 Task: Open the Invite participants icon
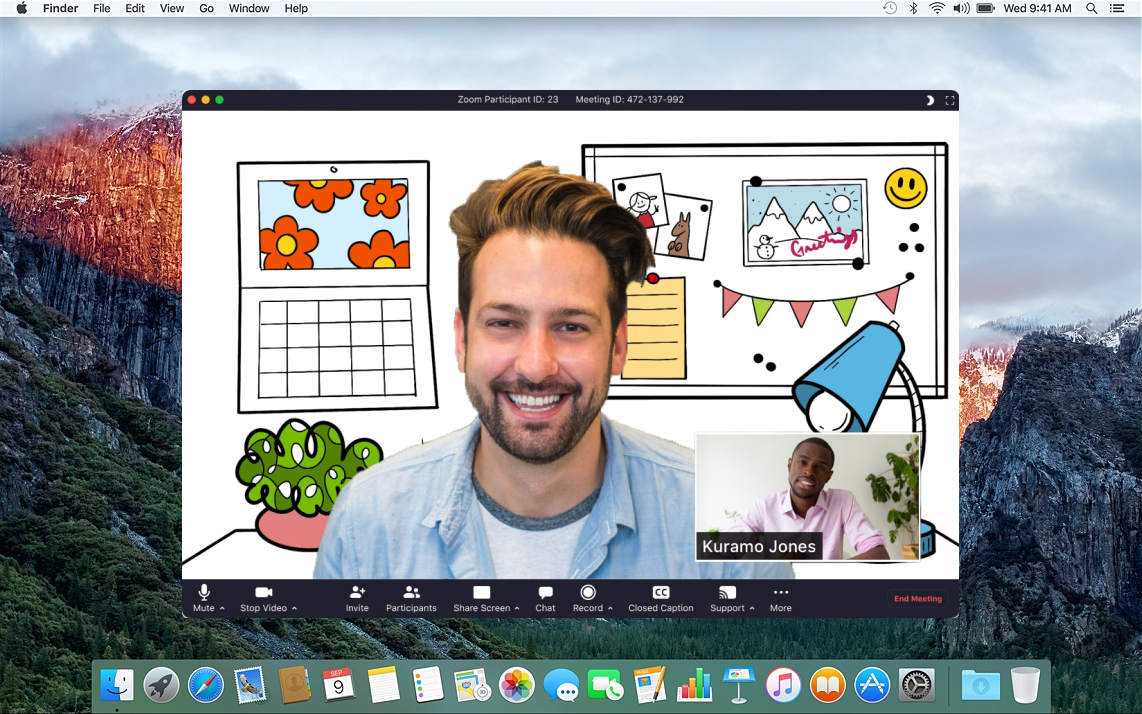[357, 593]
